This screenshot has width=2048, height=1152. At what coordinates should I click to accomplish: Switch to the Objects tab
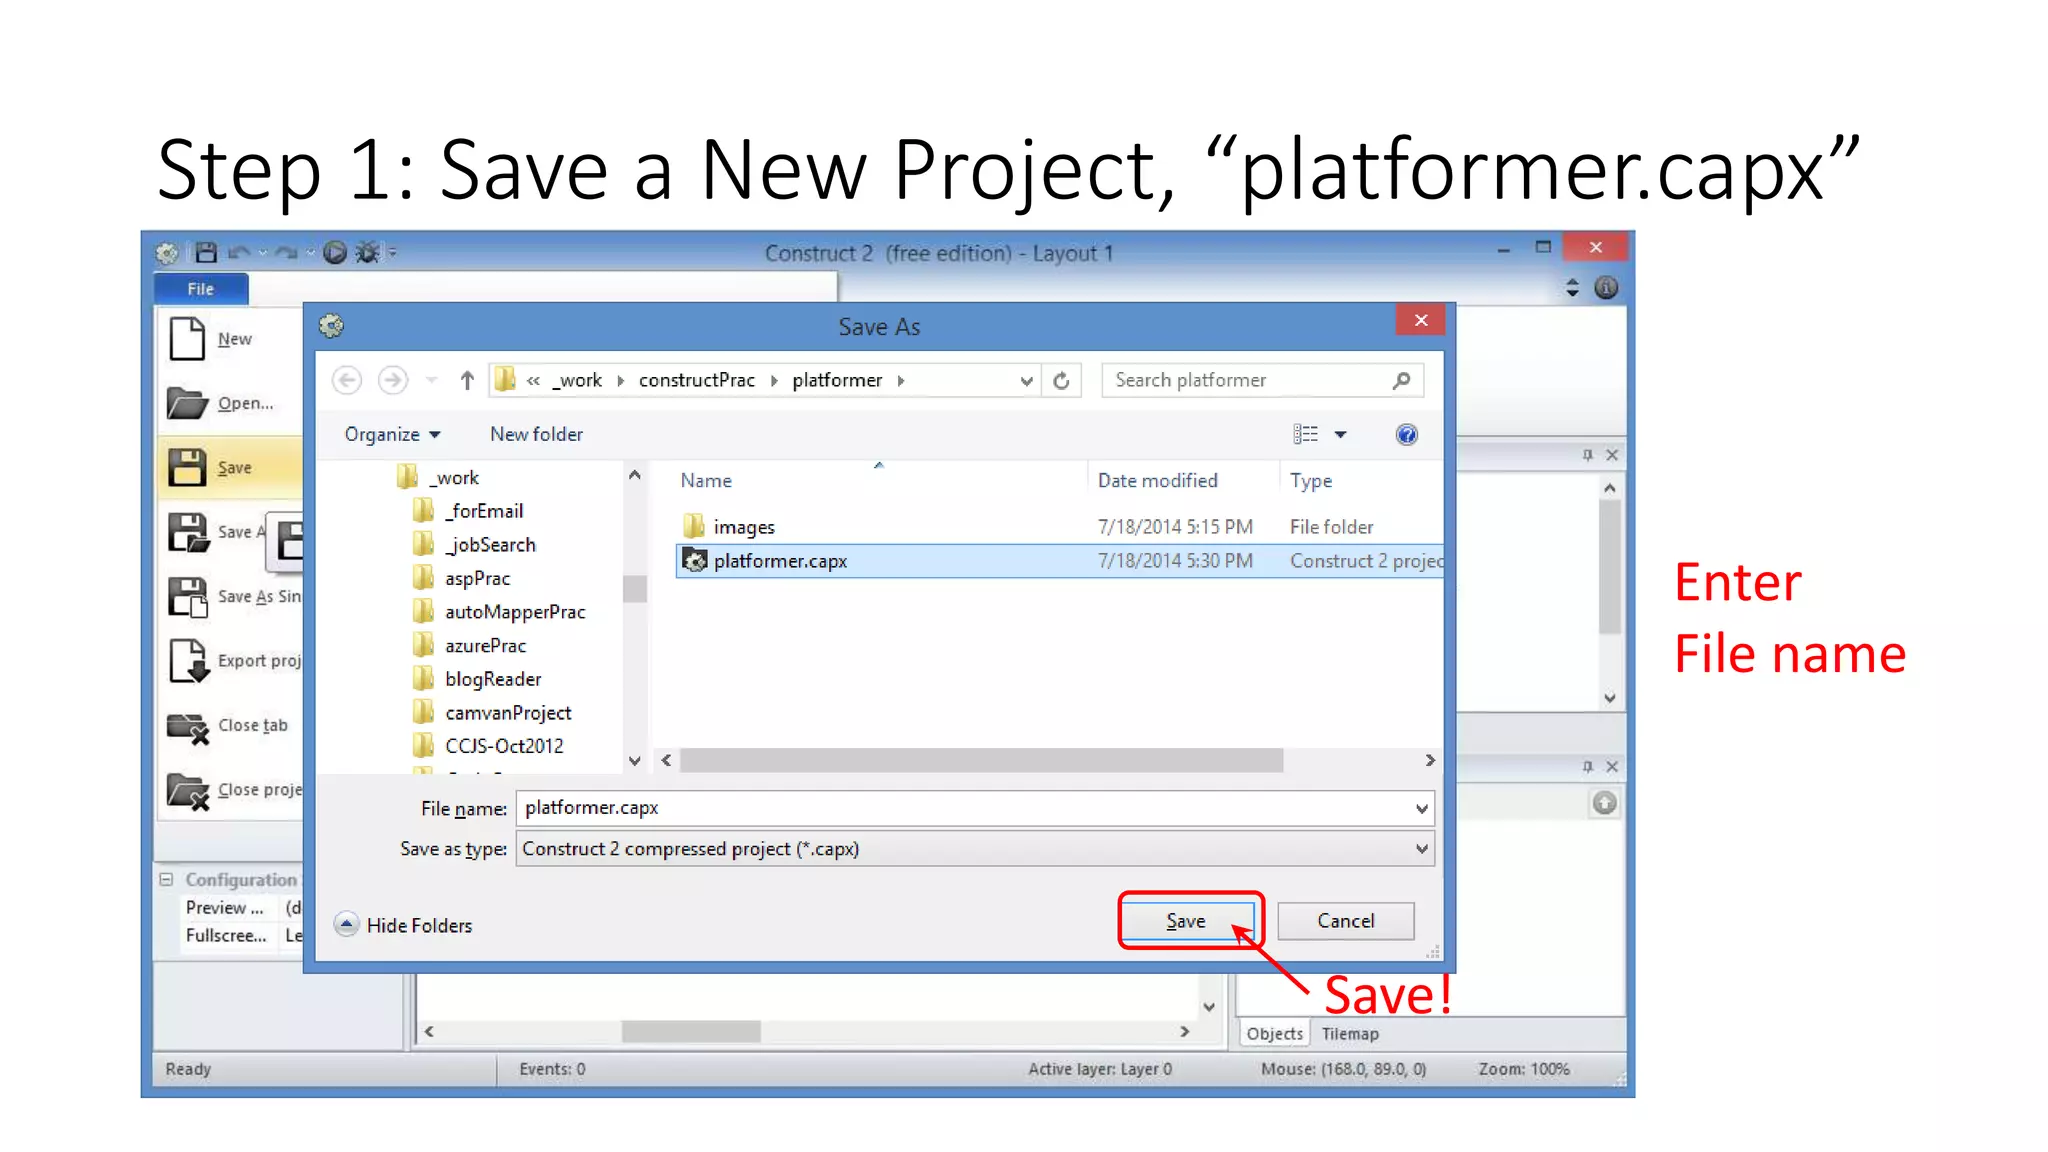click(1275, 1034)
